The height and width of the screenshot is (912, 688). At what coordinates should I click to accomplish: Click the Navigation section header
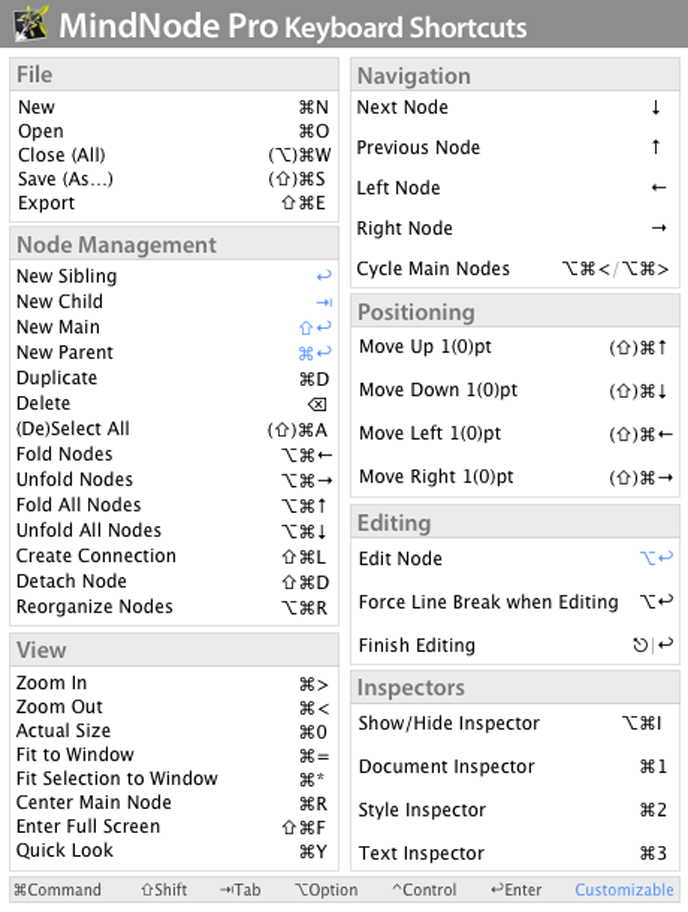click(414, 76)
